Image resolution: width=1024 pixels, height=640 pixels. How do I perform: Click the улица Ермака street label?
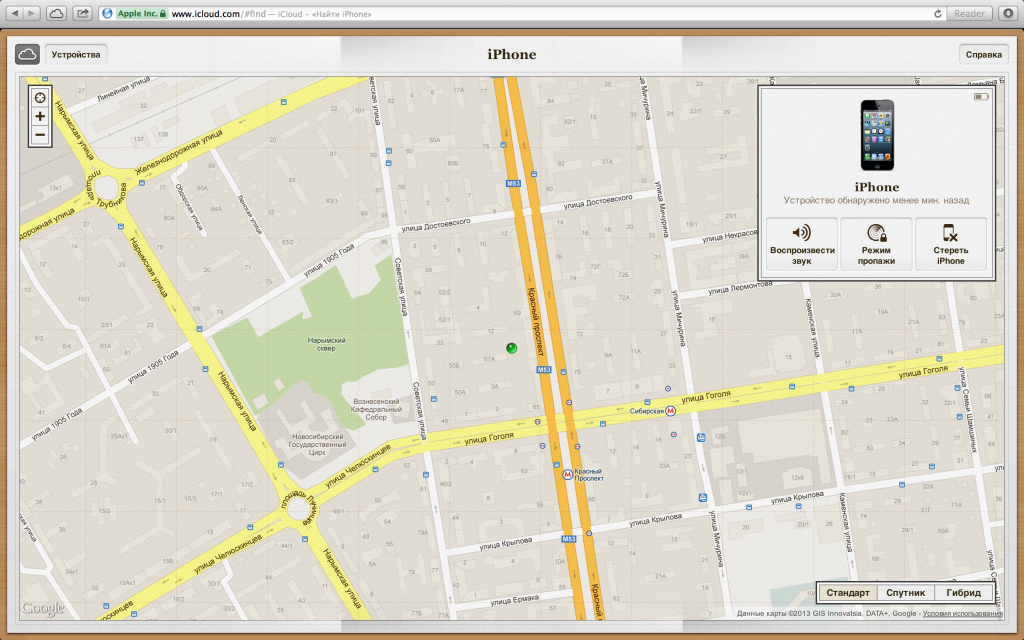pos(515,601)
